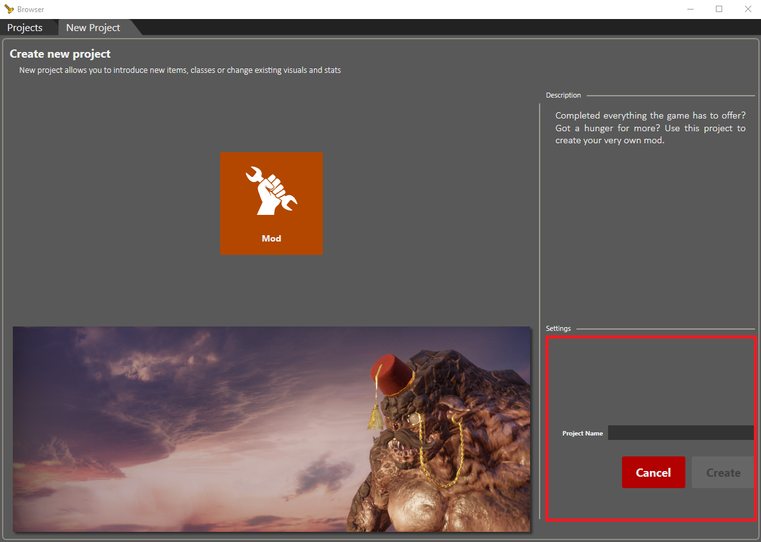Click the vertical divider beside Description panel

click(x=540, y=210)
